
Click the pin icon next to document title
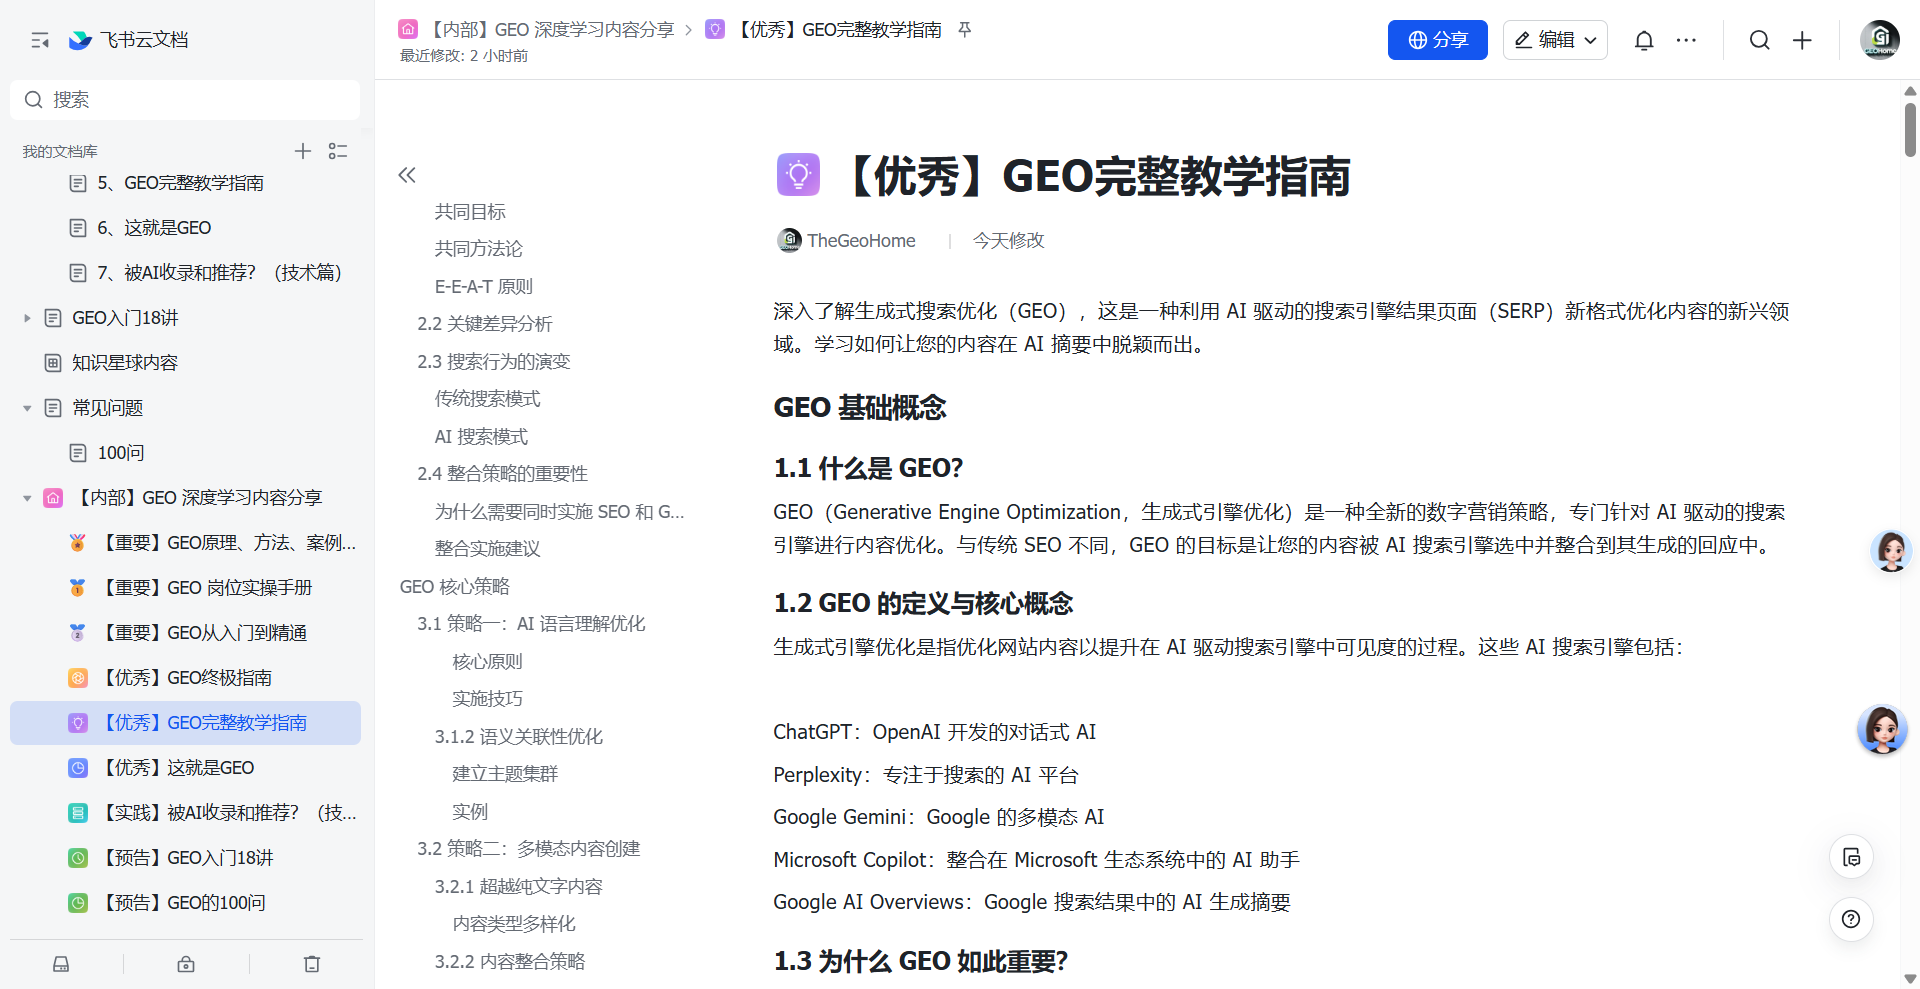[964, 30]
